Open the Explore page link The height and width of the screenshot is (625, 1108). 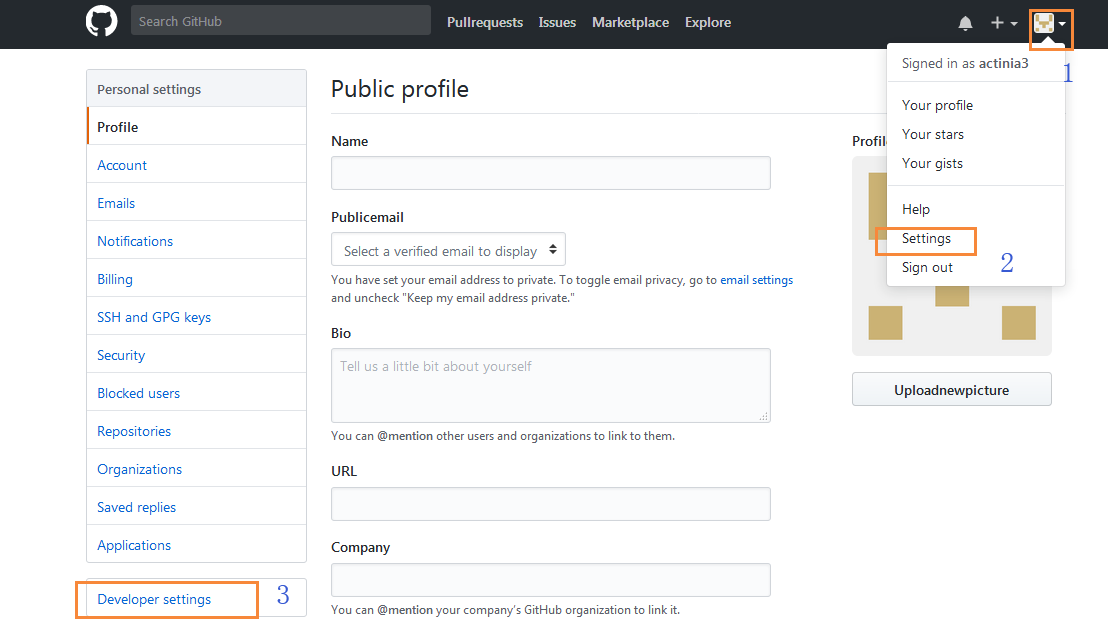[708, 22]
